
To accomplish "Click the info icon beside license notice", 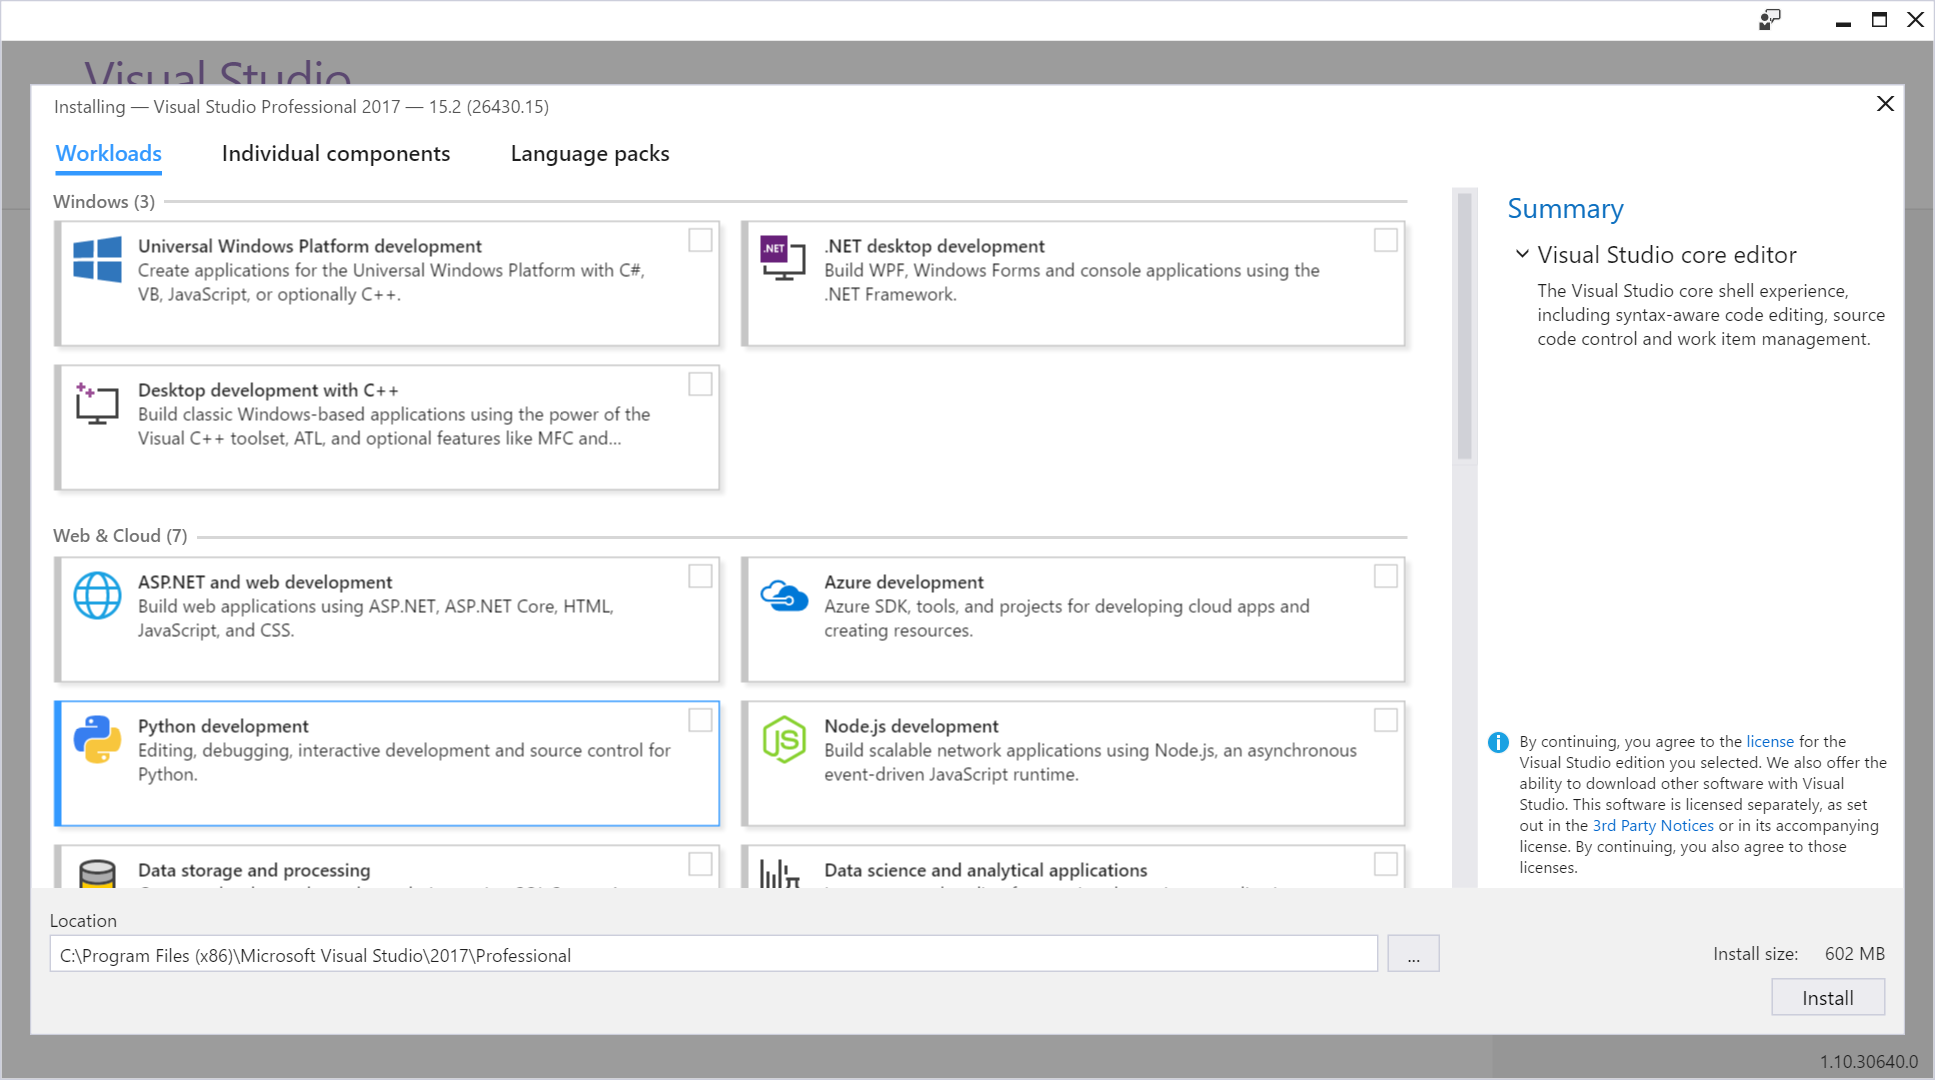I will point(1498,742).
